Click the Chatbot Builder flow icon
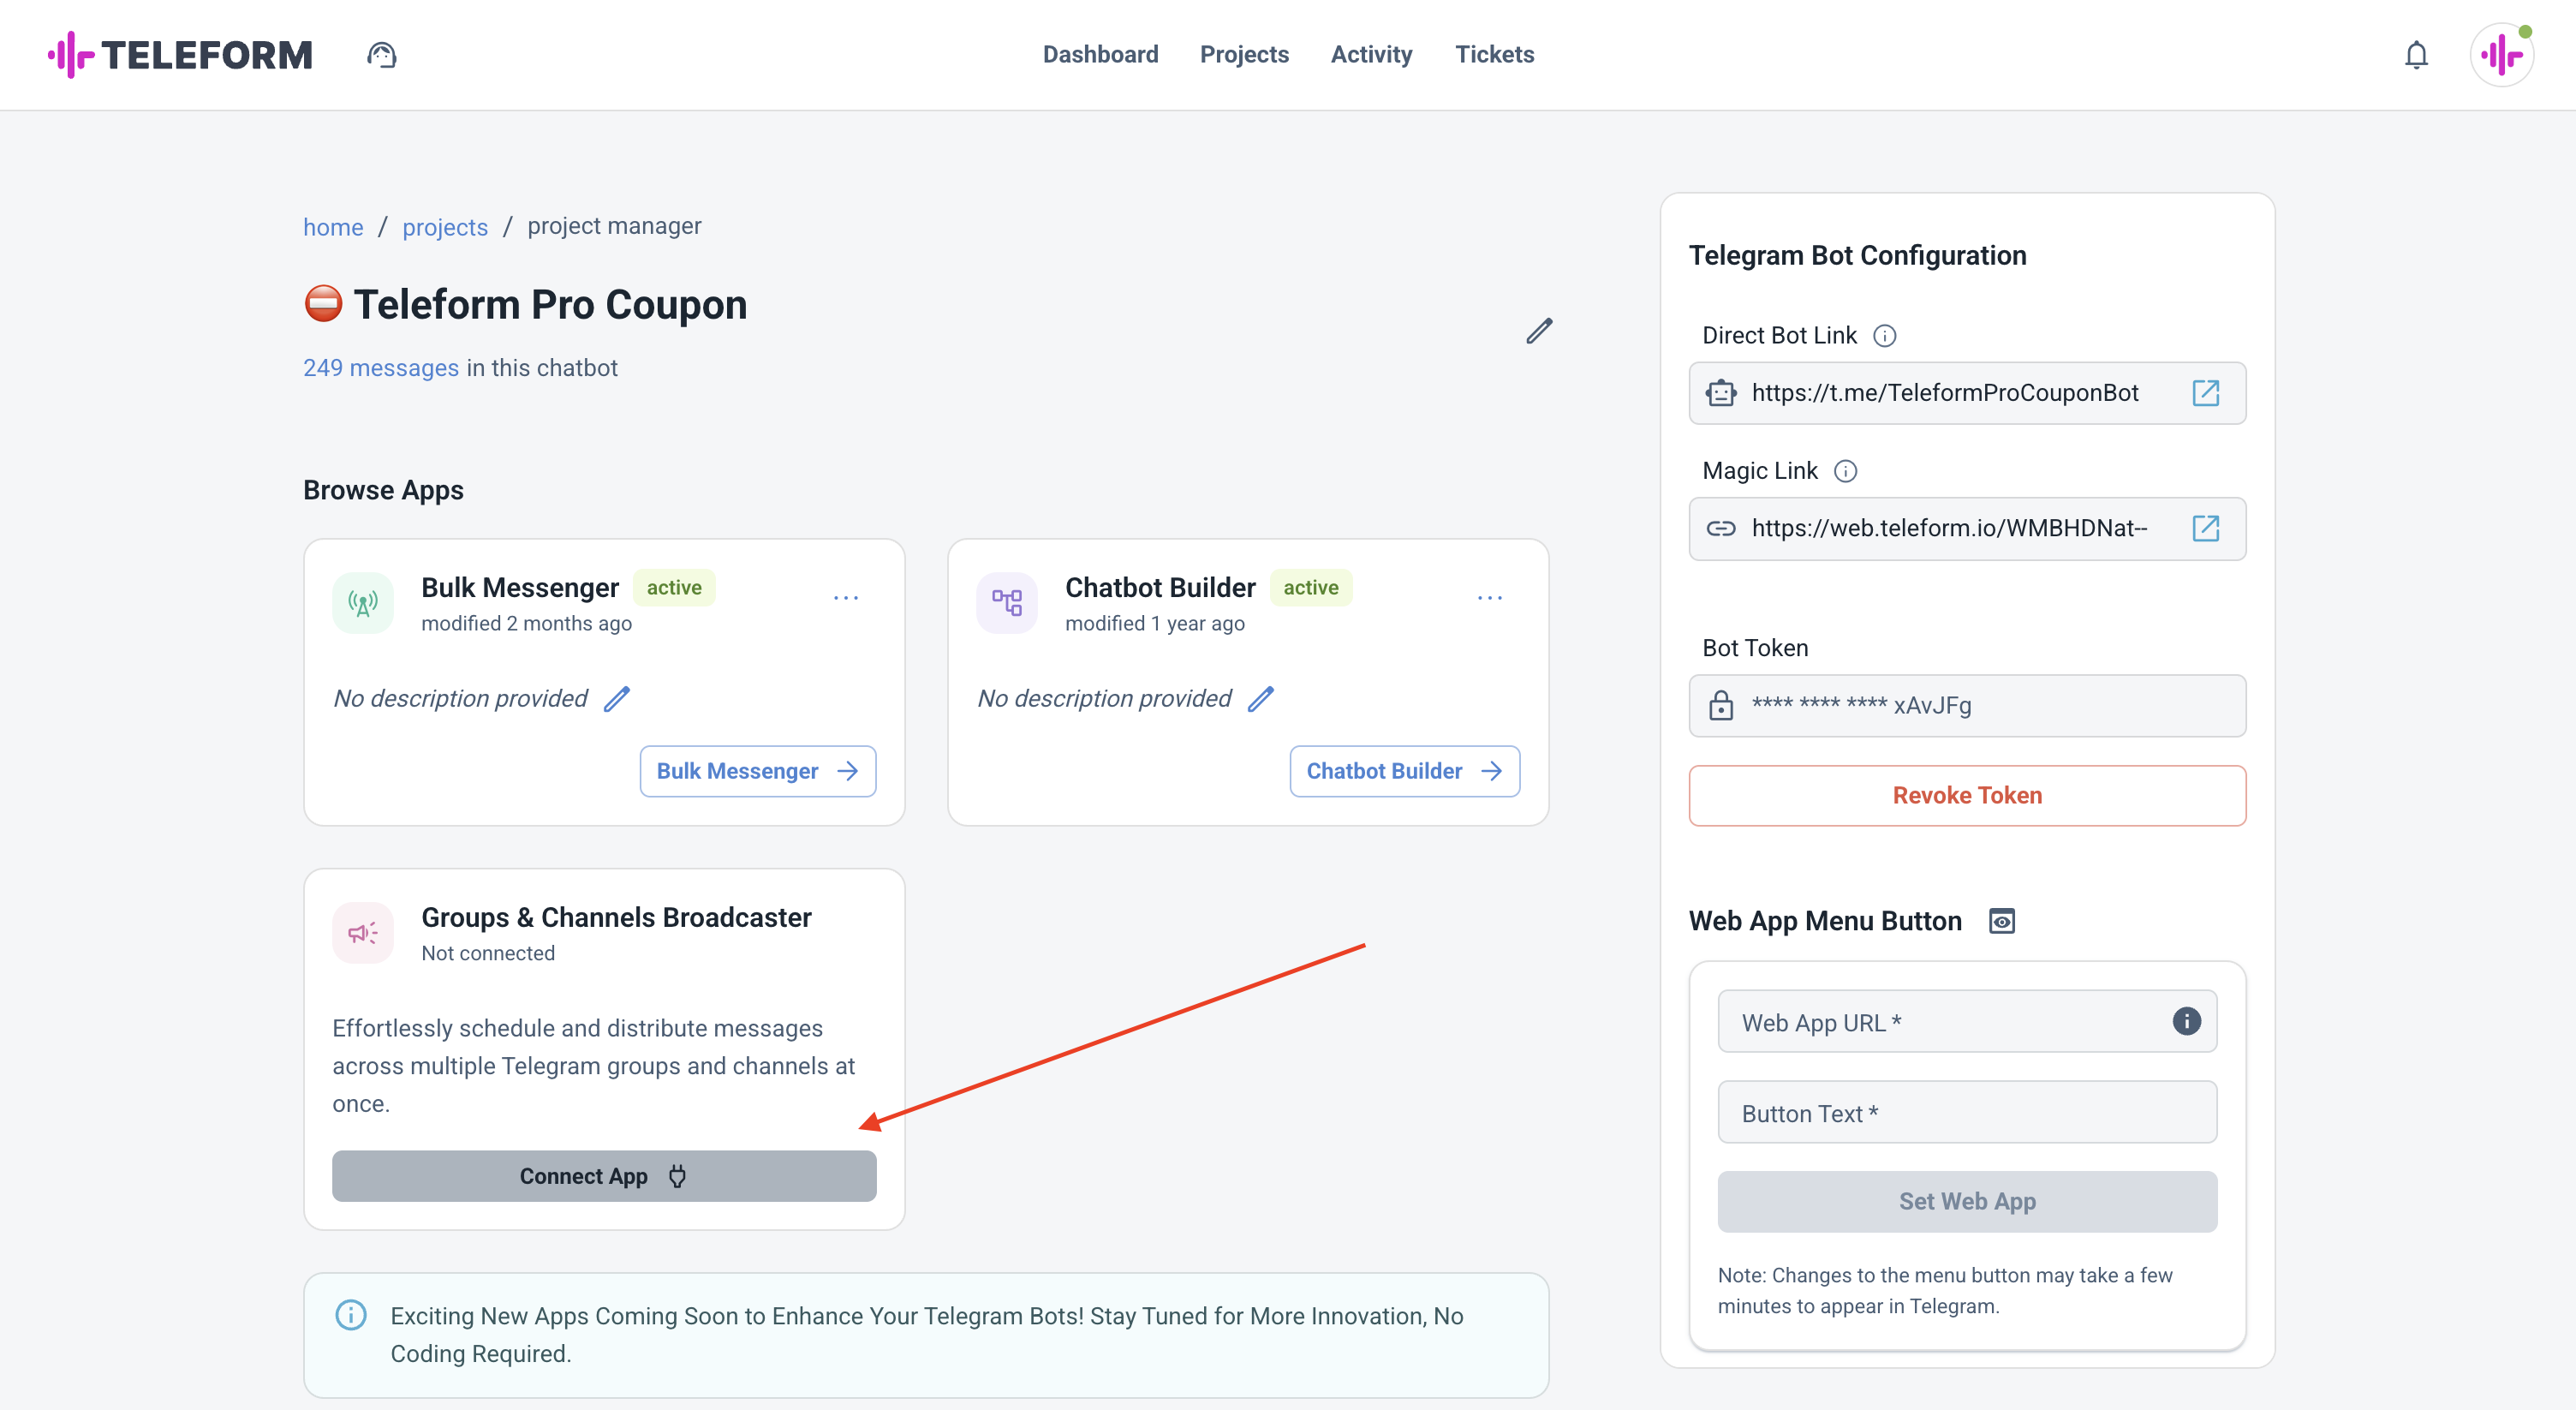Screen dimensions: 2576x1410 click(x=1007, y=603)
